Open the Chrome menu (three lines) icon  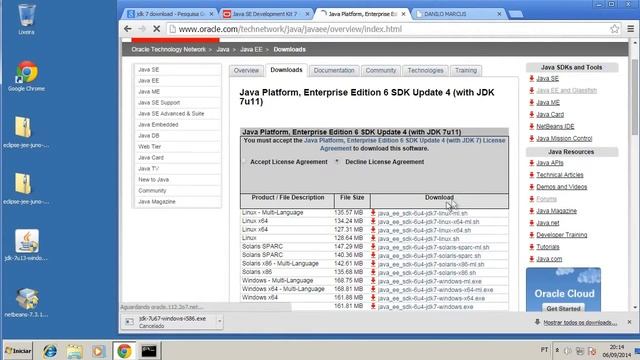tap(631, 29)
